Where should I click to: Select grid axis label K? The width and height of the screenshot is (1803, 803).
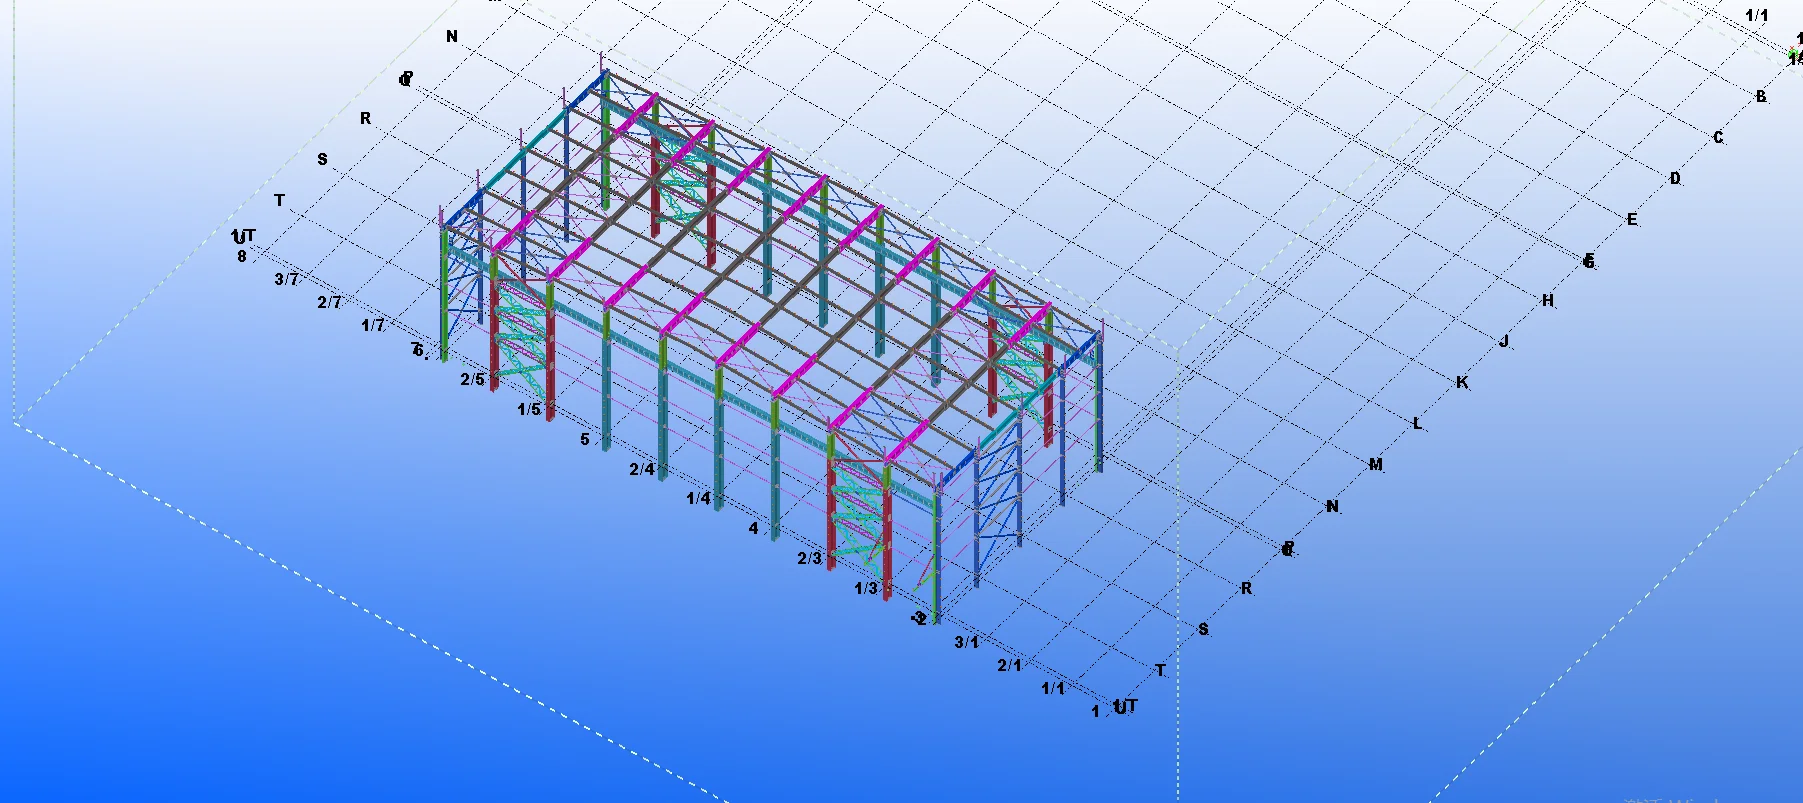[1462, 383]
